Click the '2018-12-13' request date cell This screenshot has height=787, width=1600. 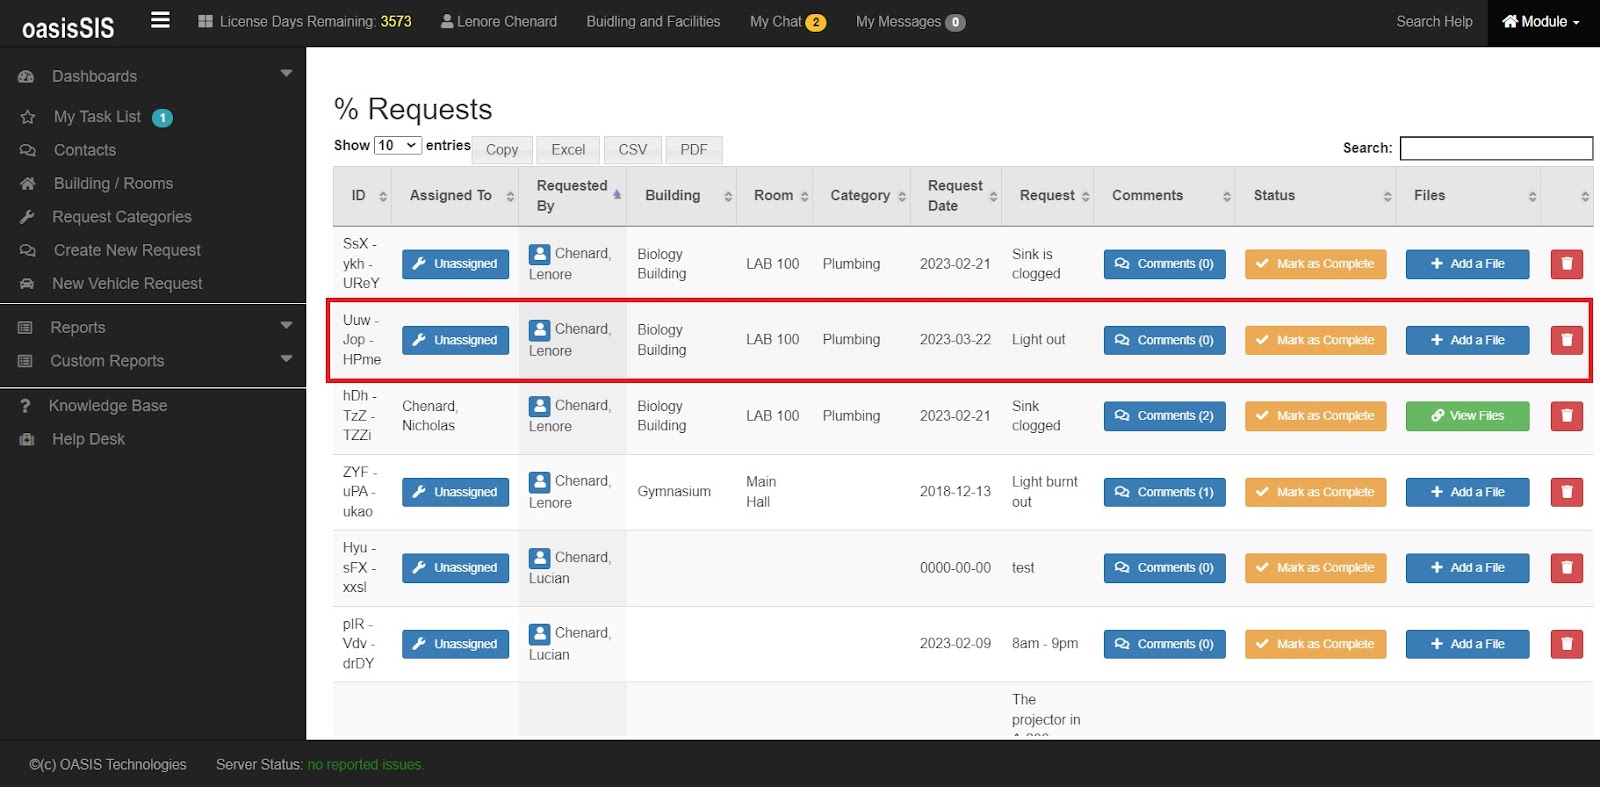coord(955,492)
